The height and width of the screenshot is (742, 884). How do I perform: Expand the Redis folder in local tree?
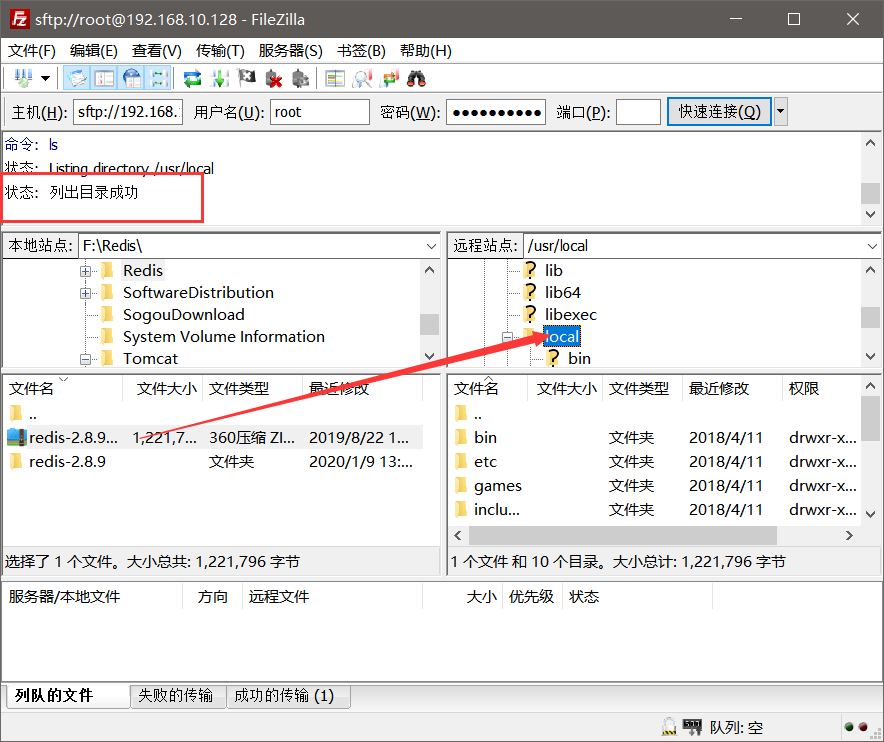coord(85,271)
